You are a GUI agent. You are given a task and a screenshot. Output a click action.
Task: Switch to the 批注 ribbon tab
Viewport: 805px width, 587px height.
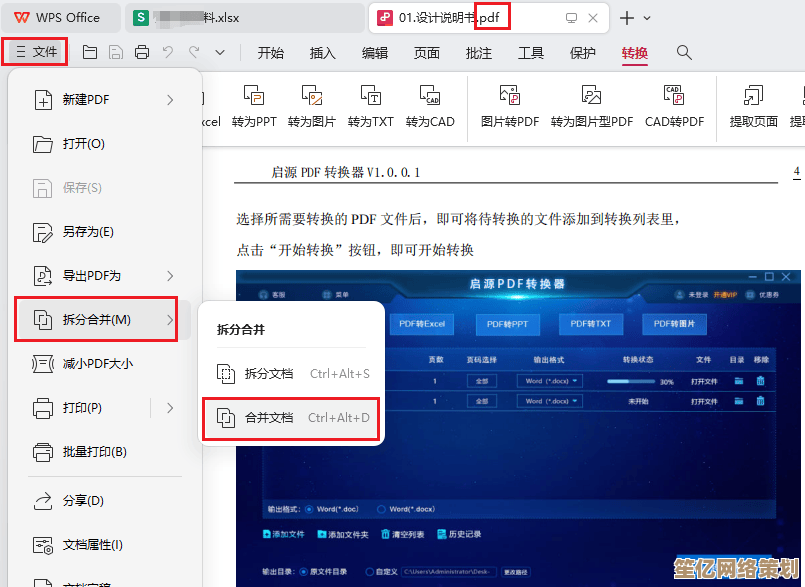click(x=478, y=52)
